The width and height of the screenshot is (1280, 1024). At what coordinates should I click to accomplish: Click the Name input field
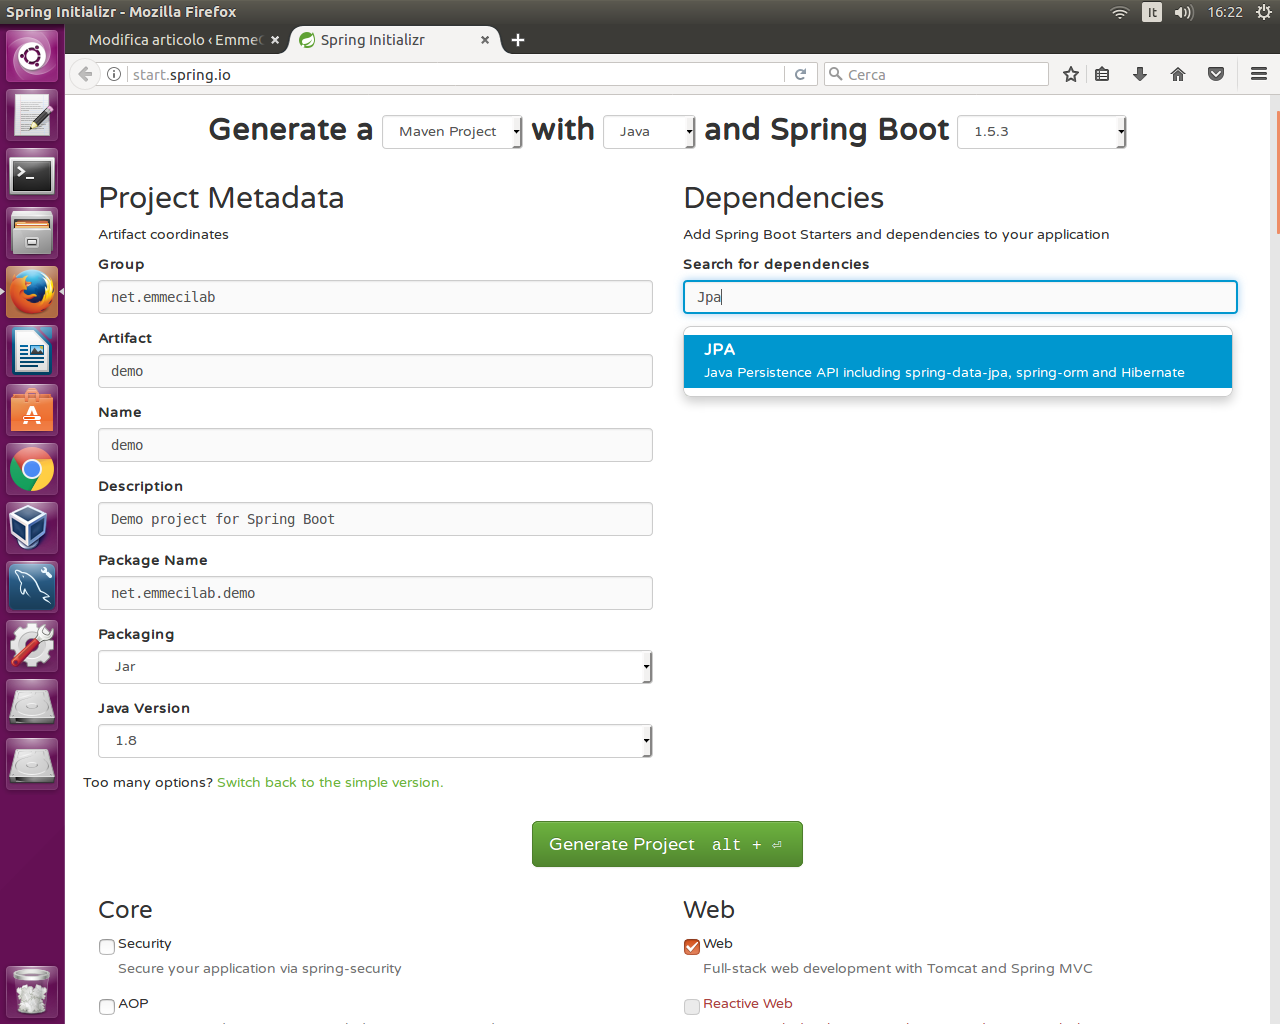point(375,445)
